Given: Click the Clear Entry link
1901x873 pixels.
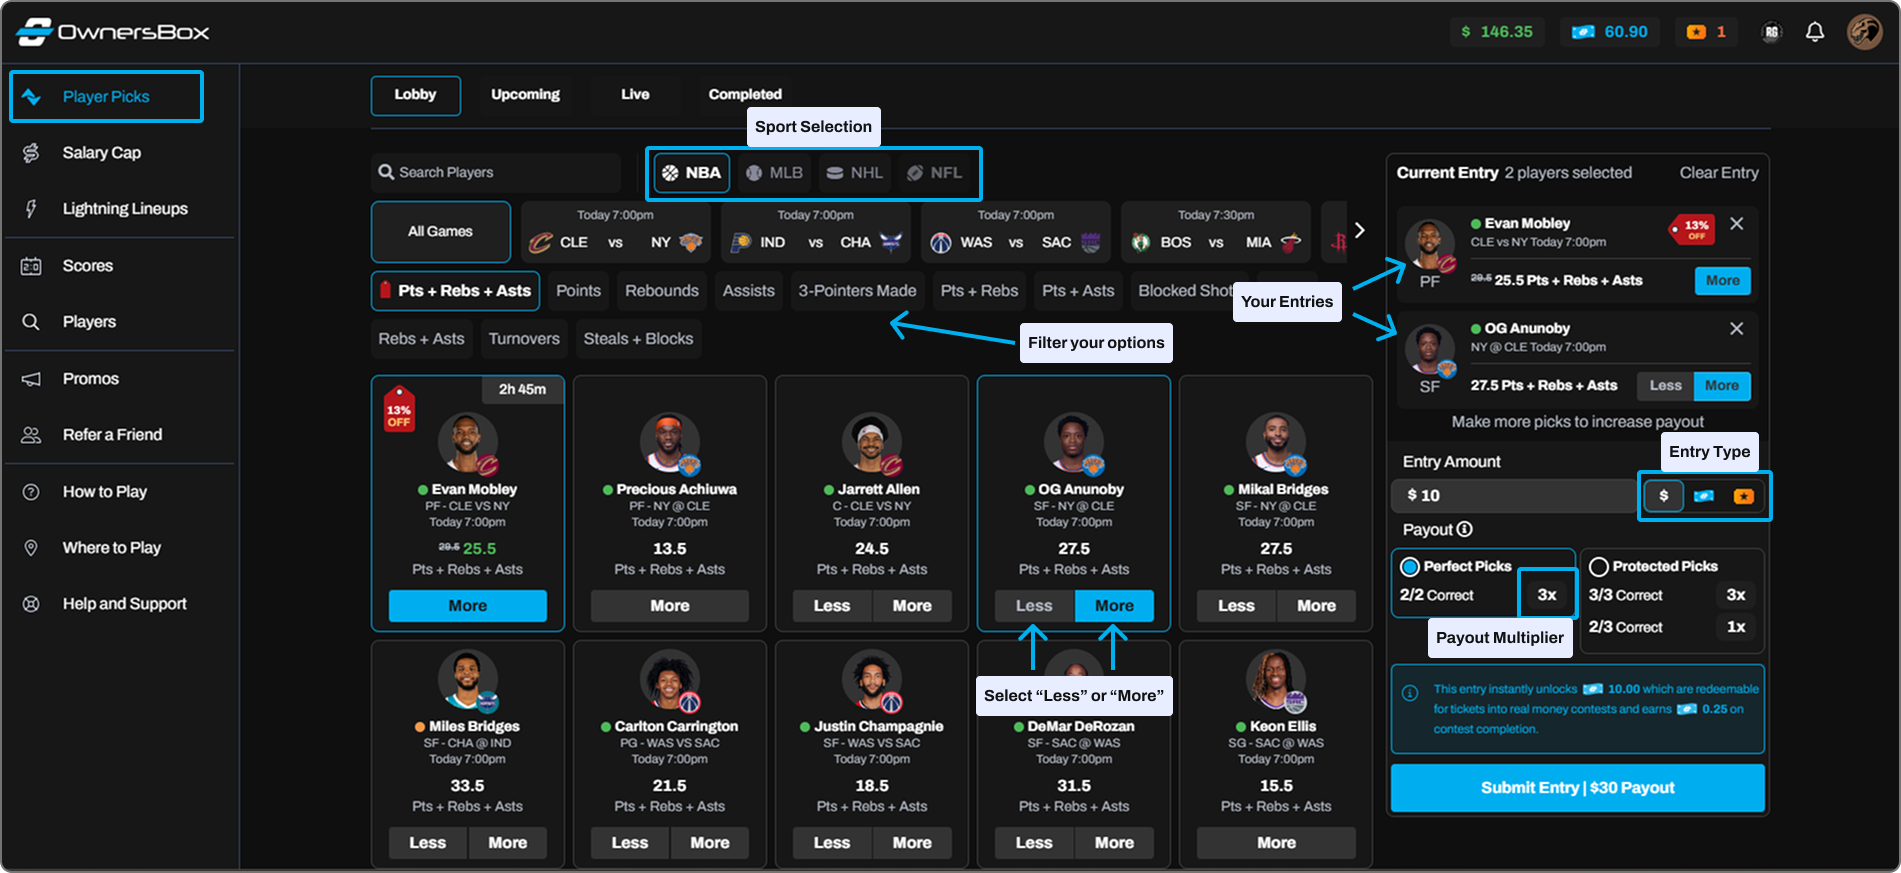Looking at the screenshot, I should point(1718,173).
